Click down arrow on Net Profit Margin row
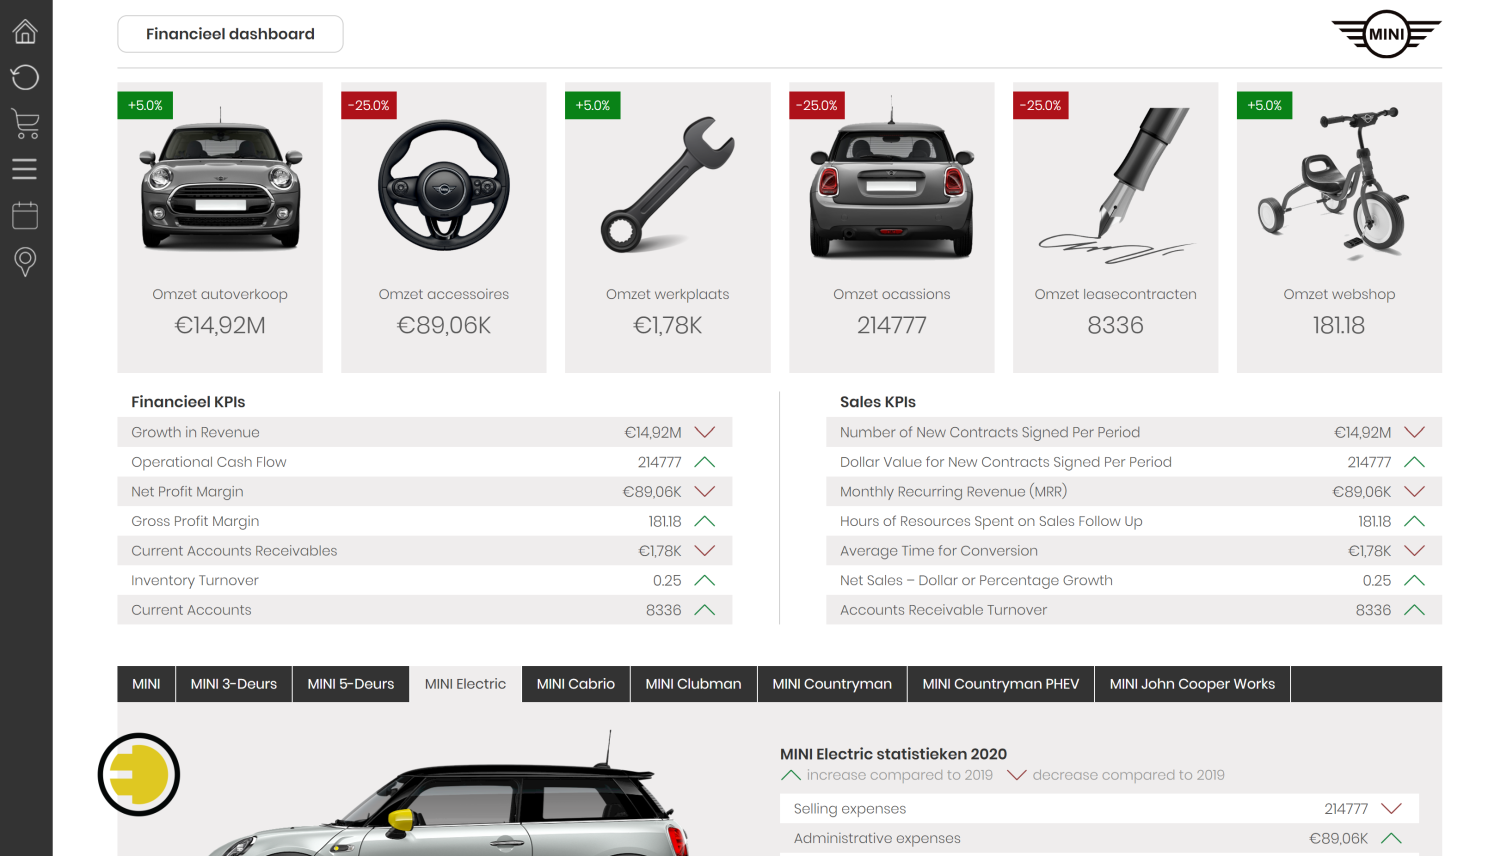The width and height of the screenshot is (1488, 856). point(705,491)
